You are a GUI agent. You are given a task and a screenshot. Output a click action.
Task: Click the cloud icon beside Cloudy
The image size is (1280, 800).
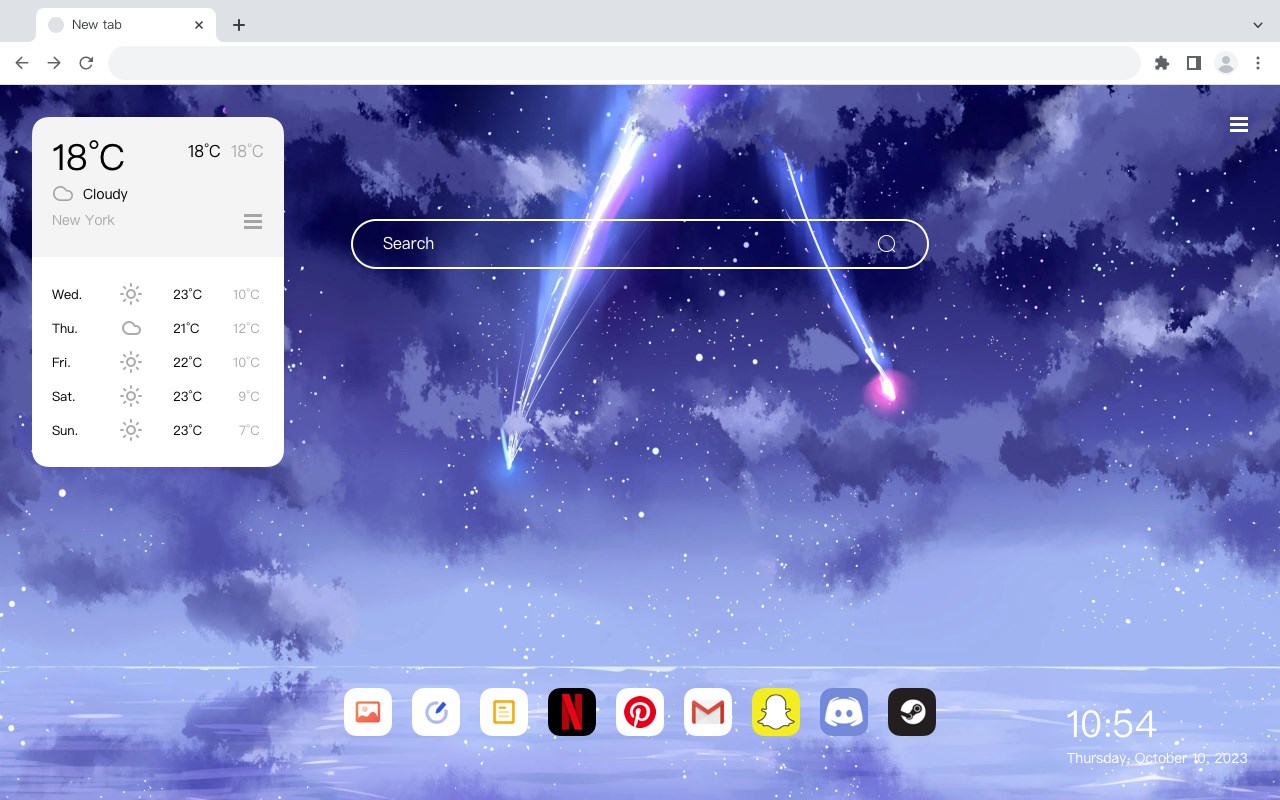[x=63, y=194]
